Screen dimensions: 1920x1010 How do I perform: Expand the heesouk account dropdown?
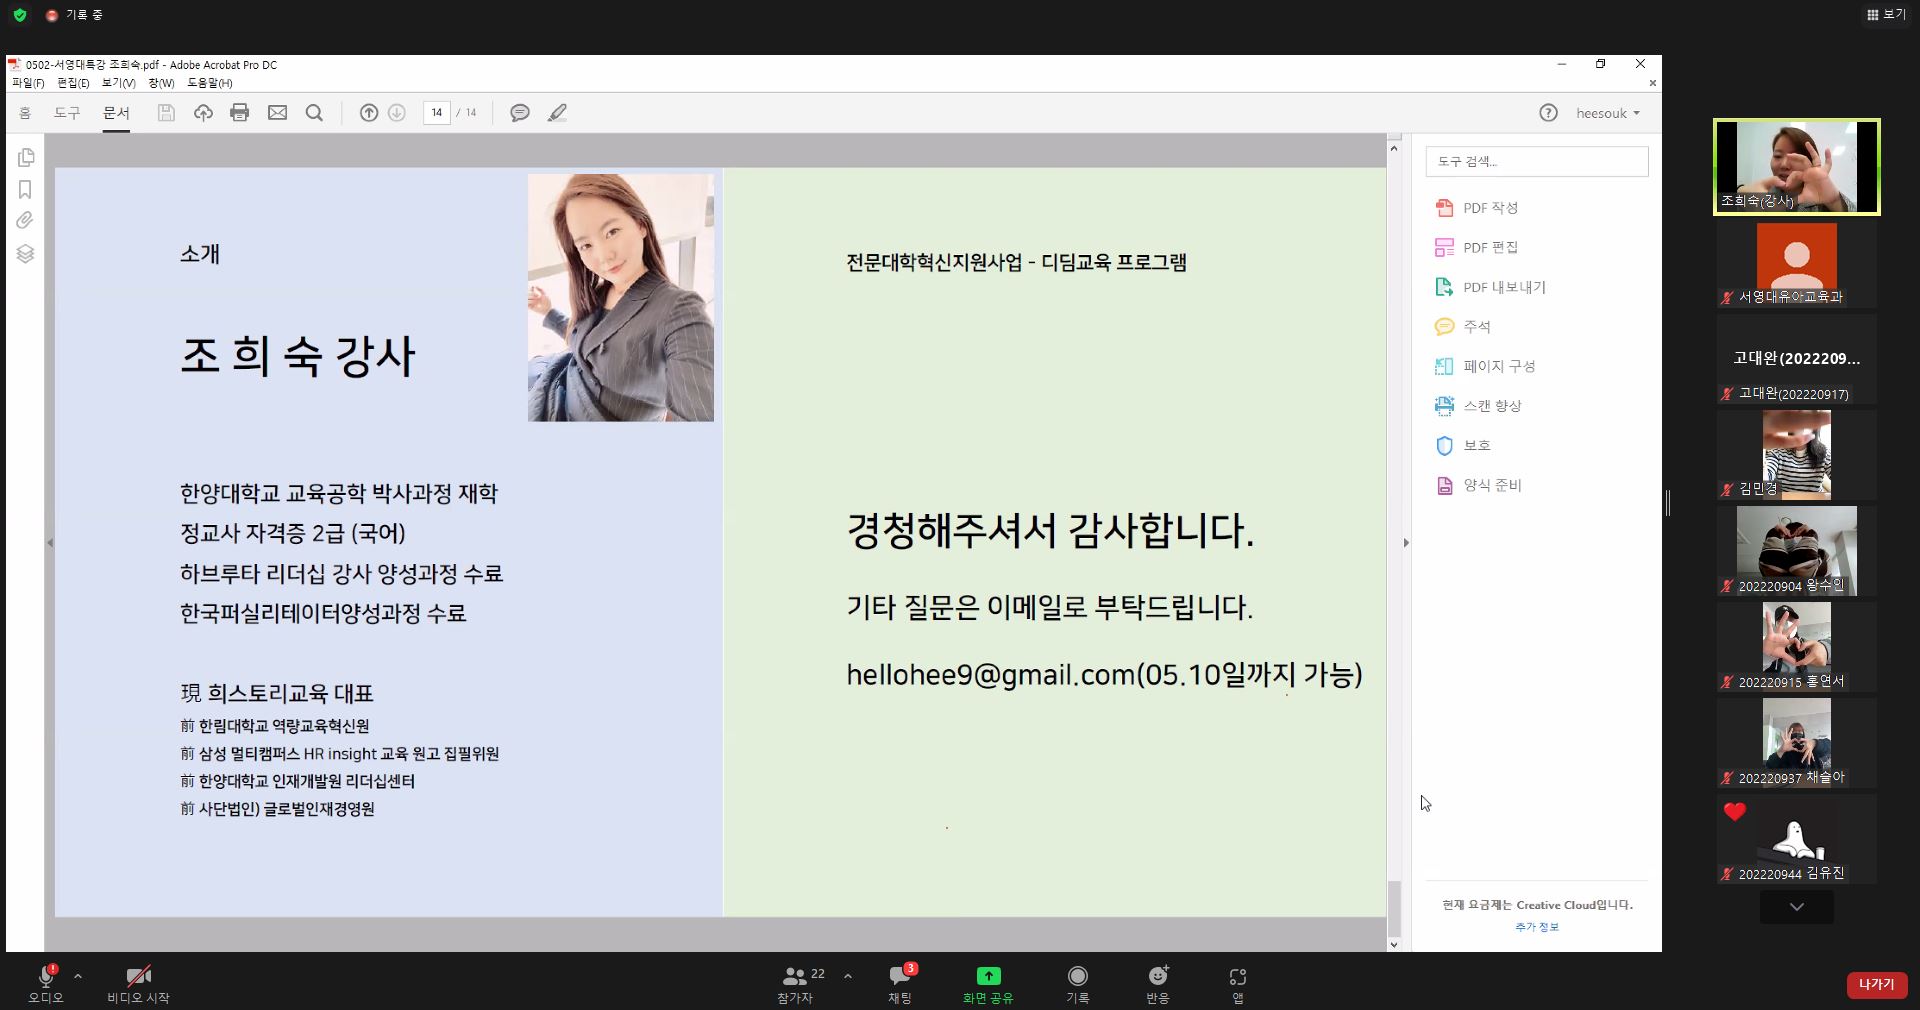(x=1608, y=113)
